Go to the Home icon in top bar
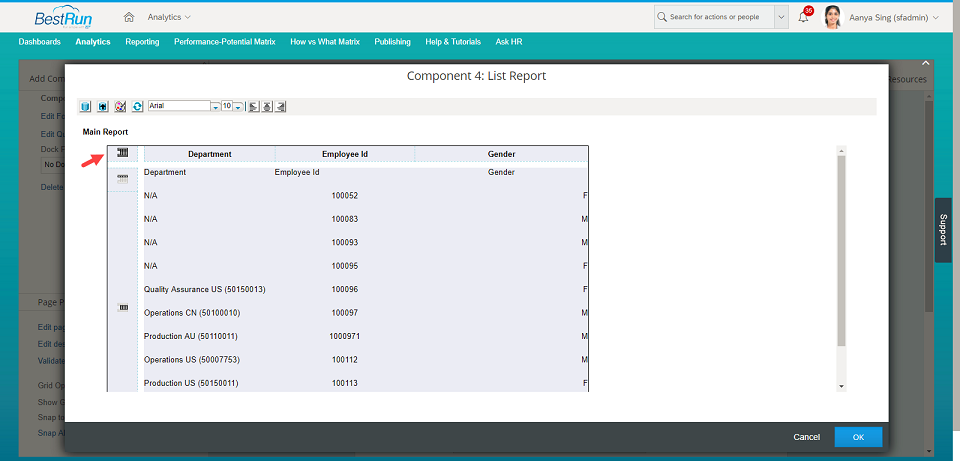 click(129, 17)
